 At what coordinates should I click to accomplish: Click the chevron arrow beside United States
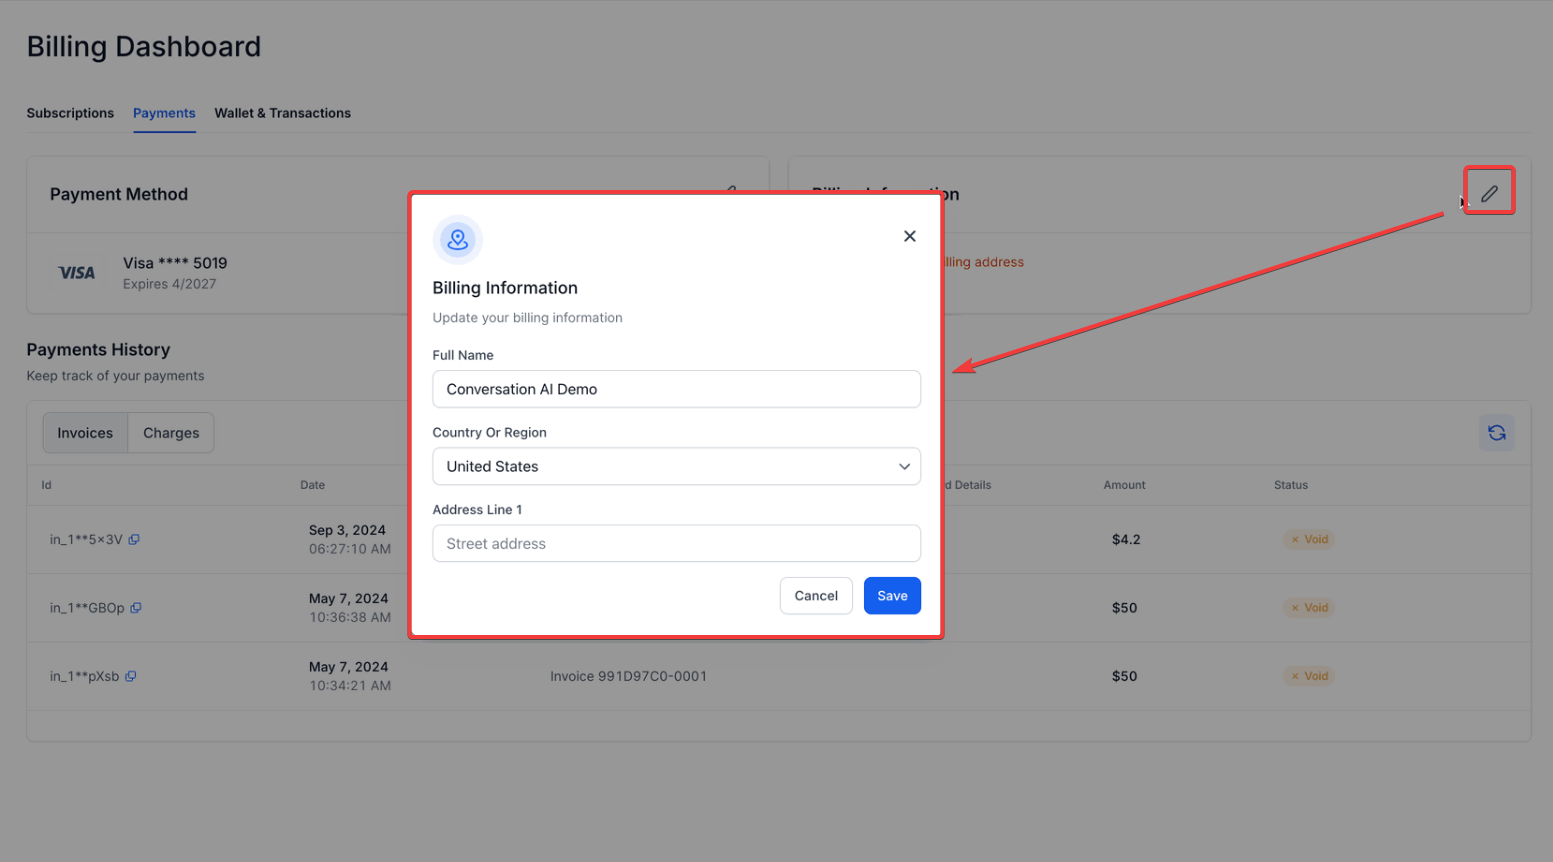click(903, 467)
